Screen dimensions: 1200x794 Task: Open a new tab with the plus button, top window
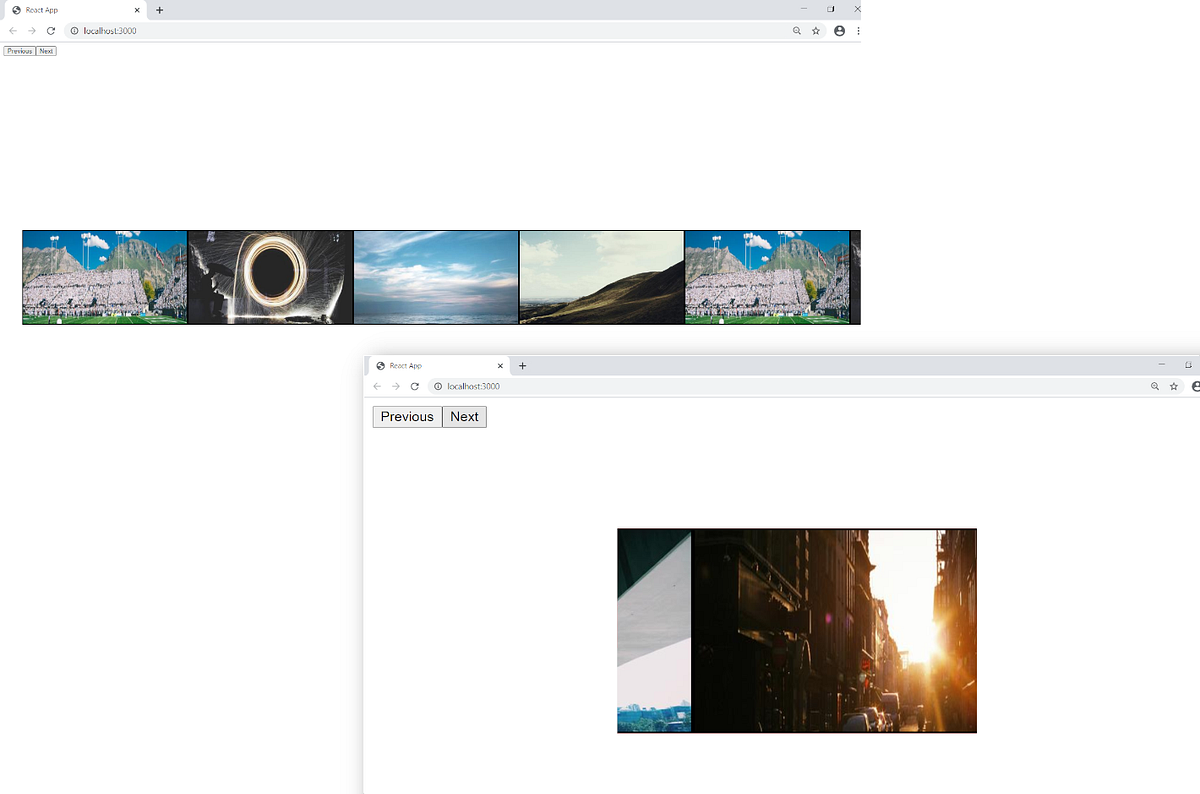point(159,10)
